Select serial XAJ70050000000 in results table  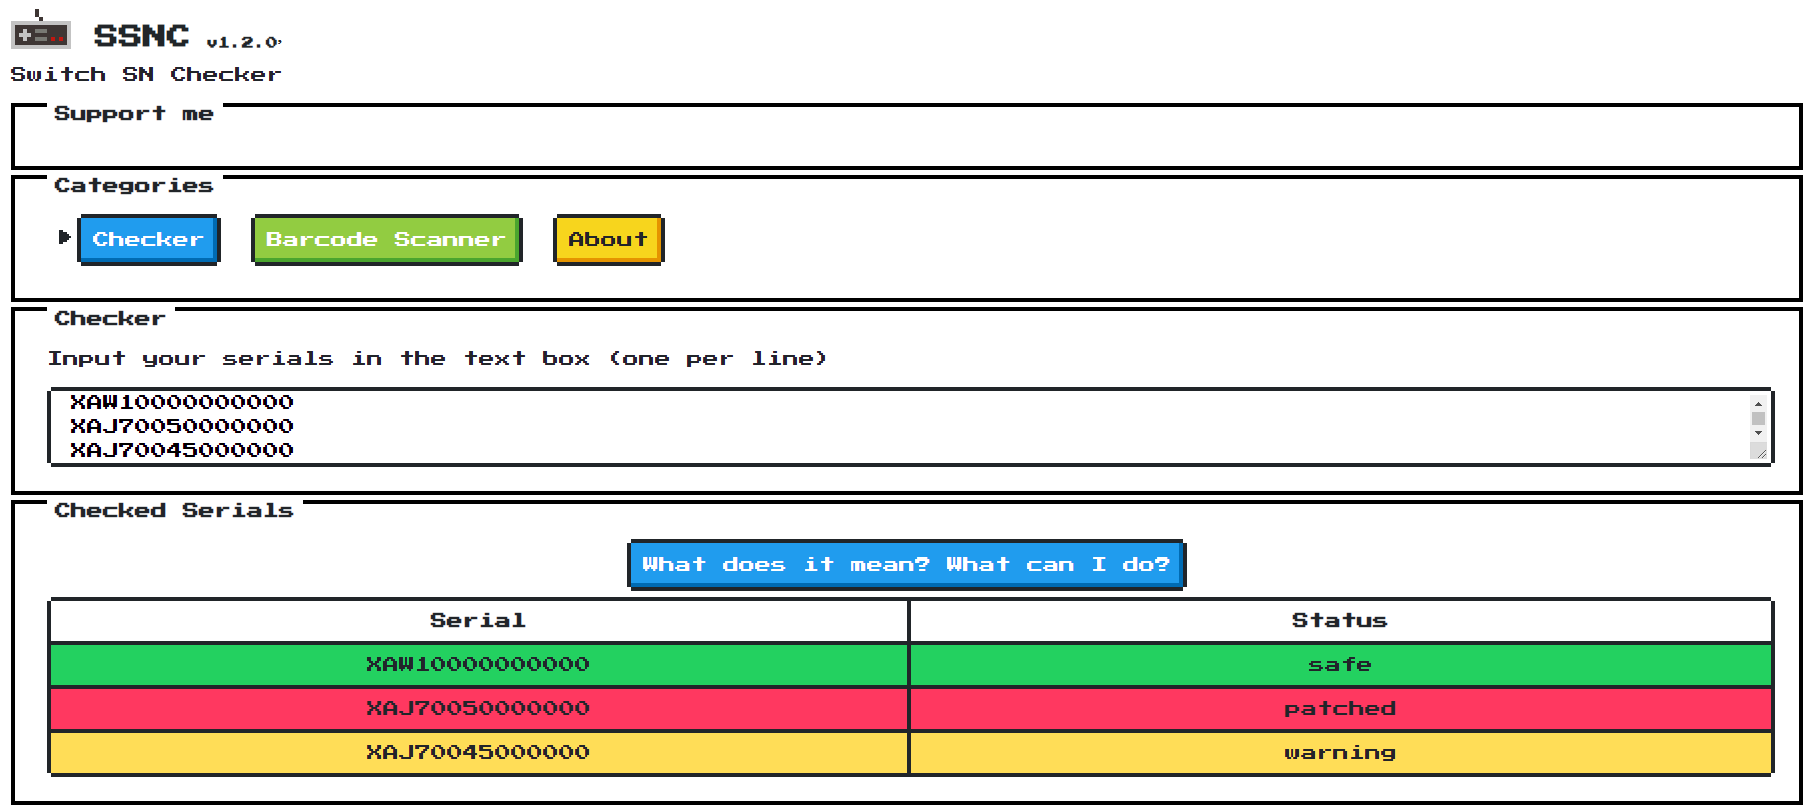(478, 709)
